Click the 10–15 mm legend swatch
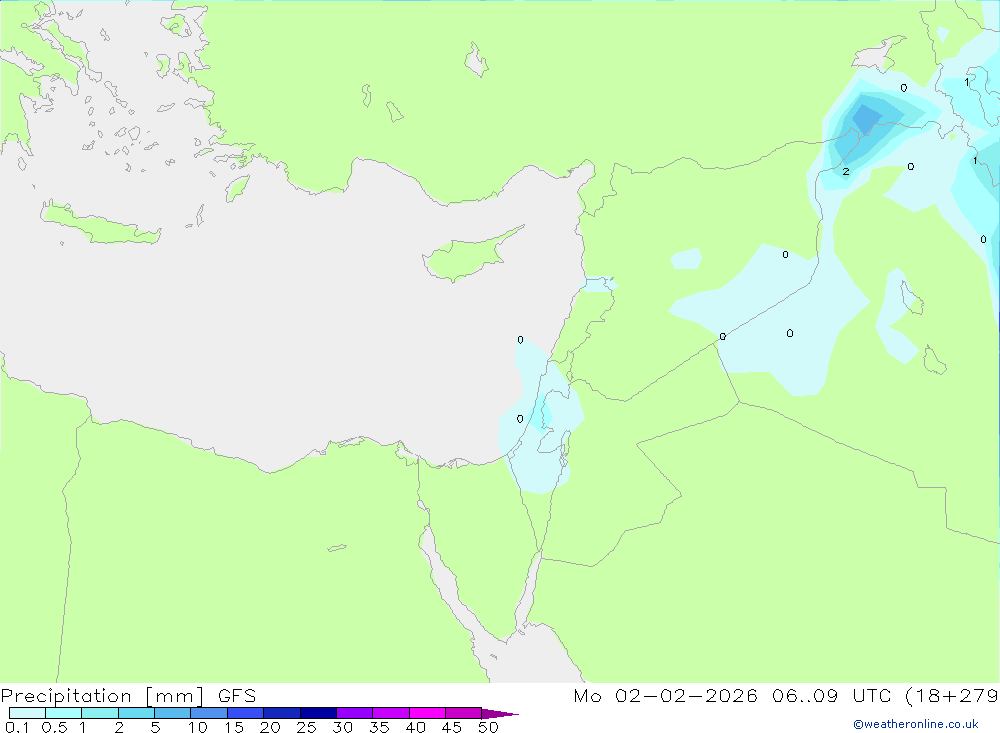The image size is (1000, 733). pos(209,713)
